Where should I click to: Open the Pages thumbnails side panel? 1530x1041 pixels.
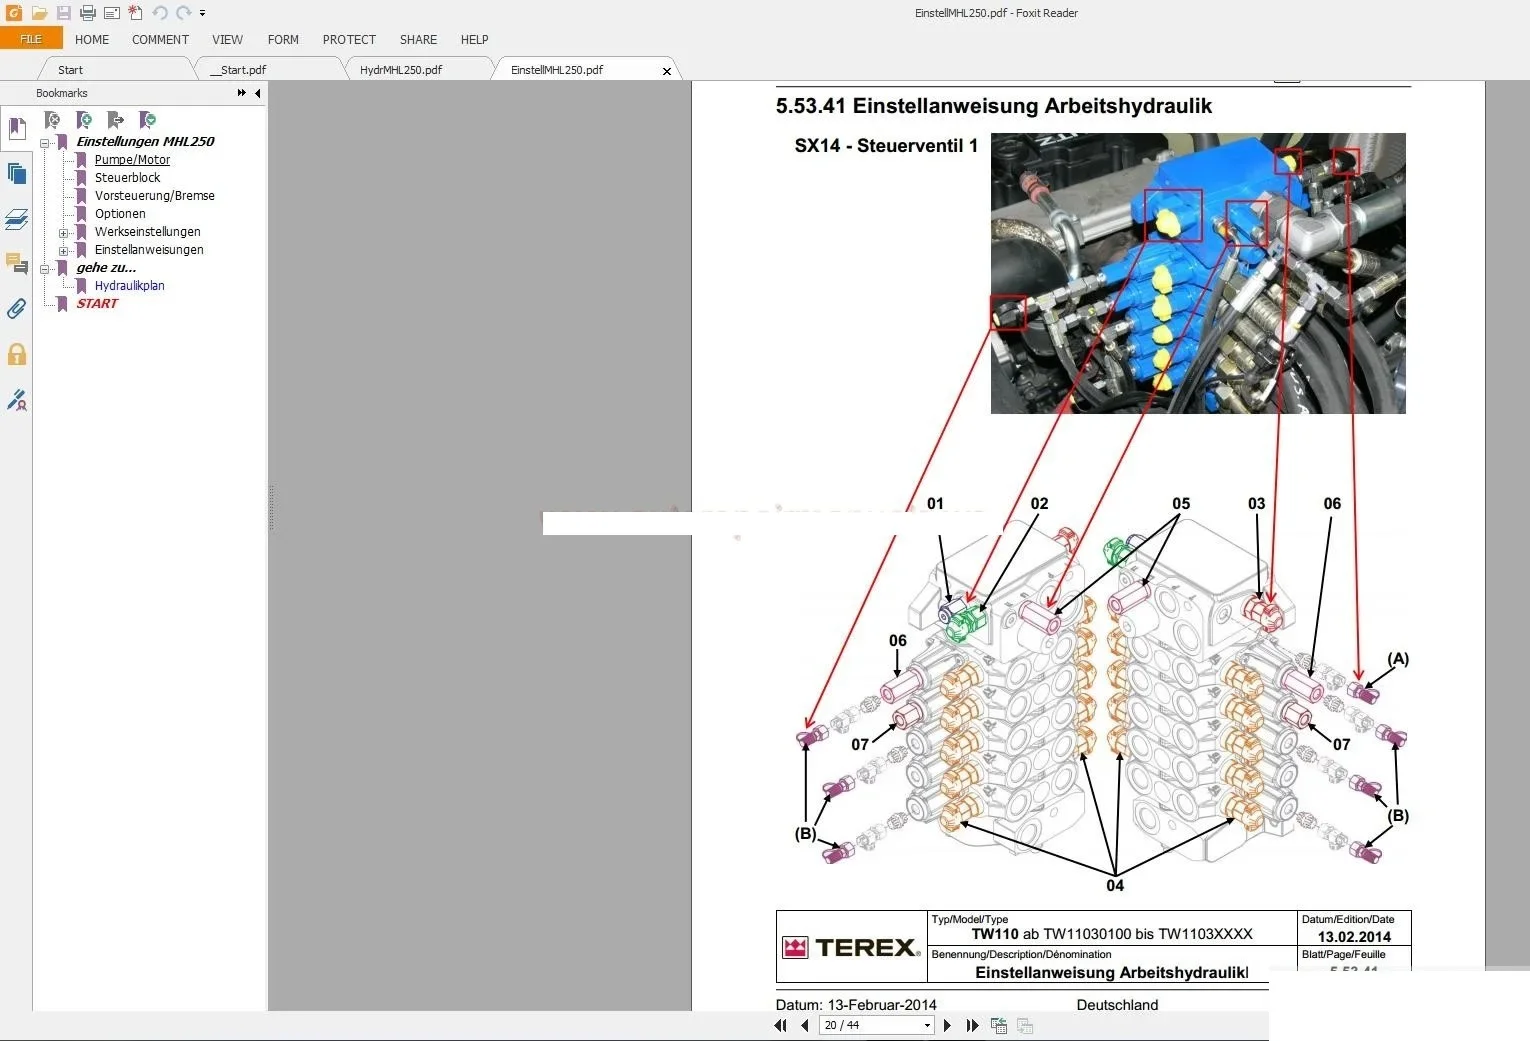(17, 174)
